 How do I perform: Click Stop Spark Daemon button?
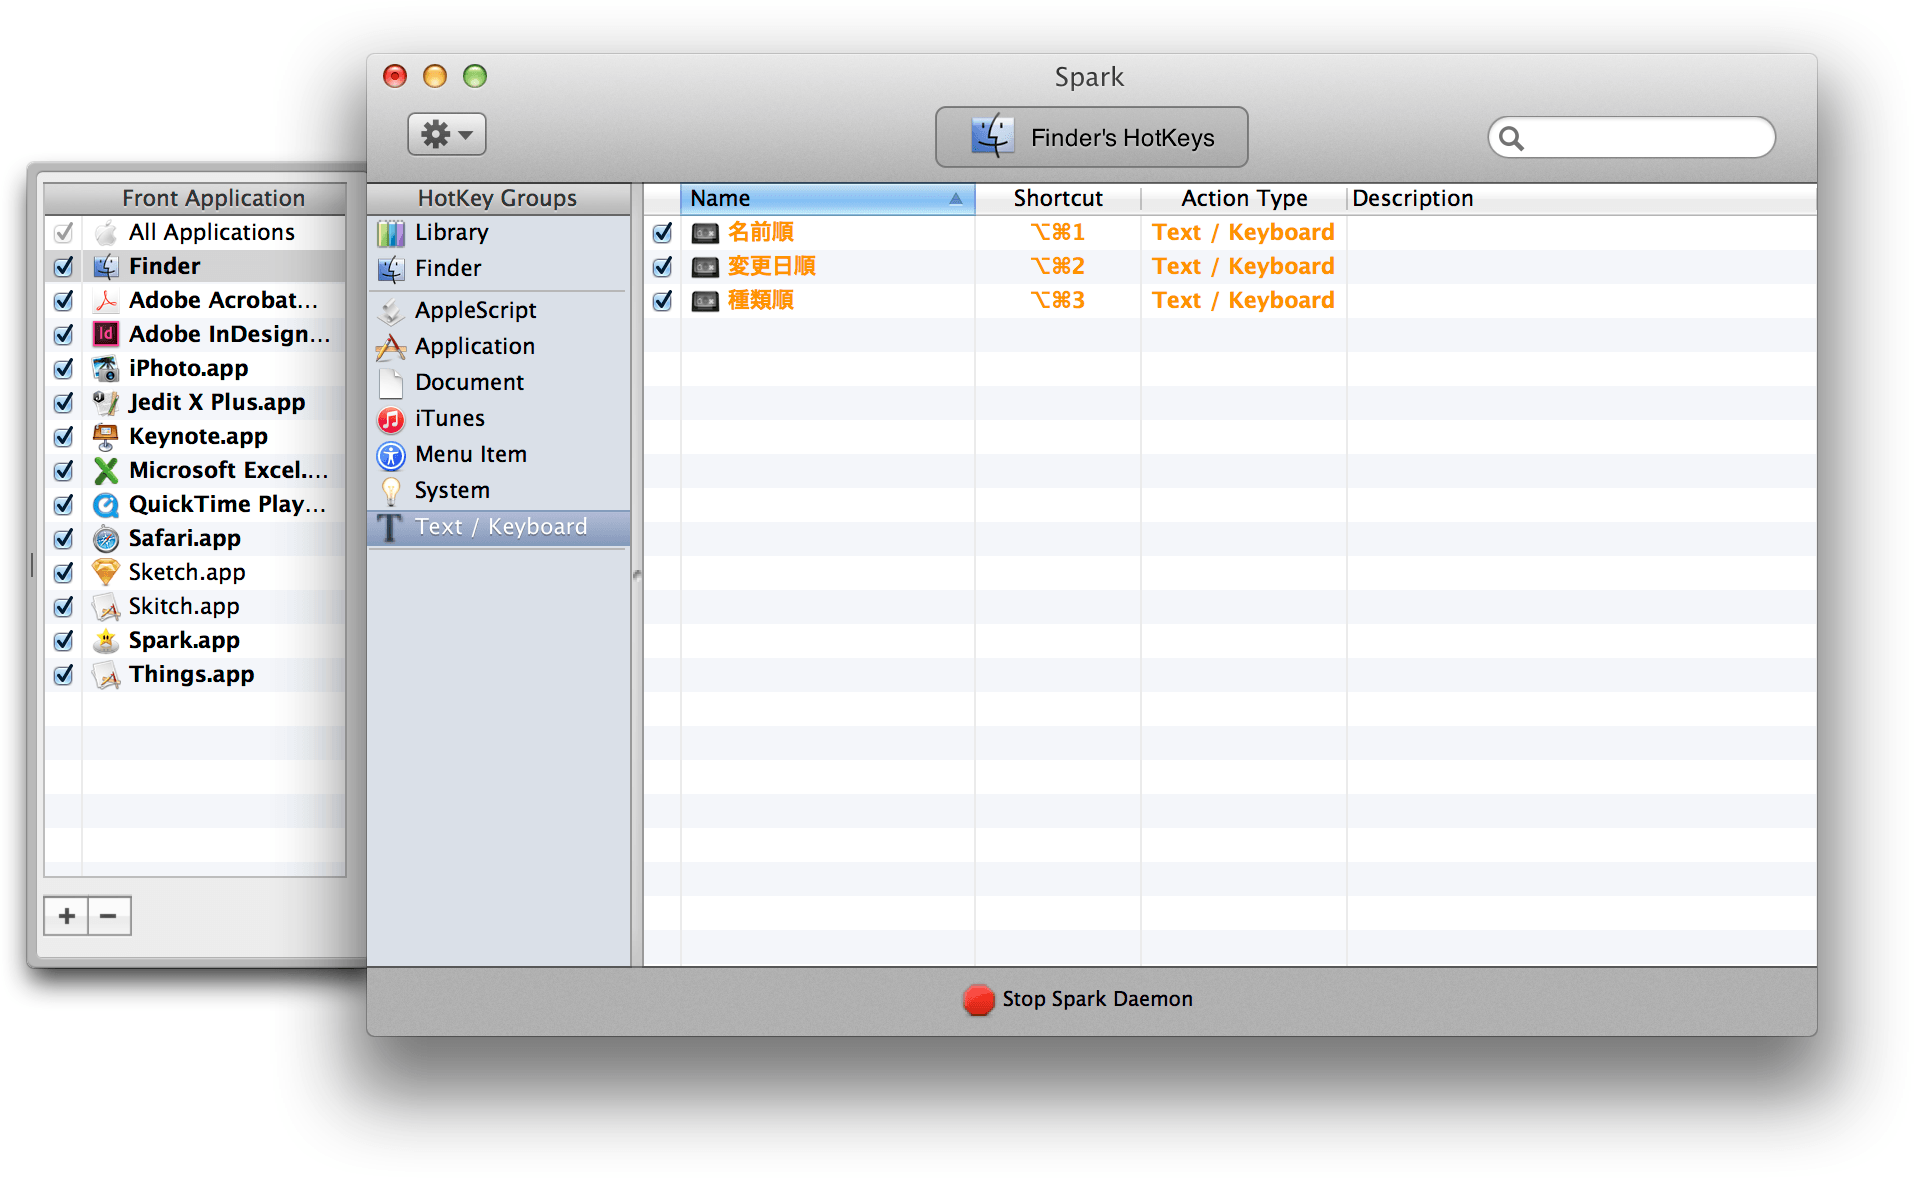tap(1078, 999)
